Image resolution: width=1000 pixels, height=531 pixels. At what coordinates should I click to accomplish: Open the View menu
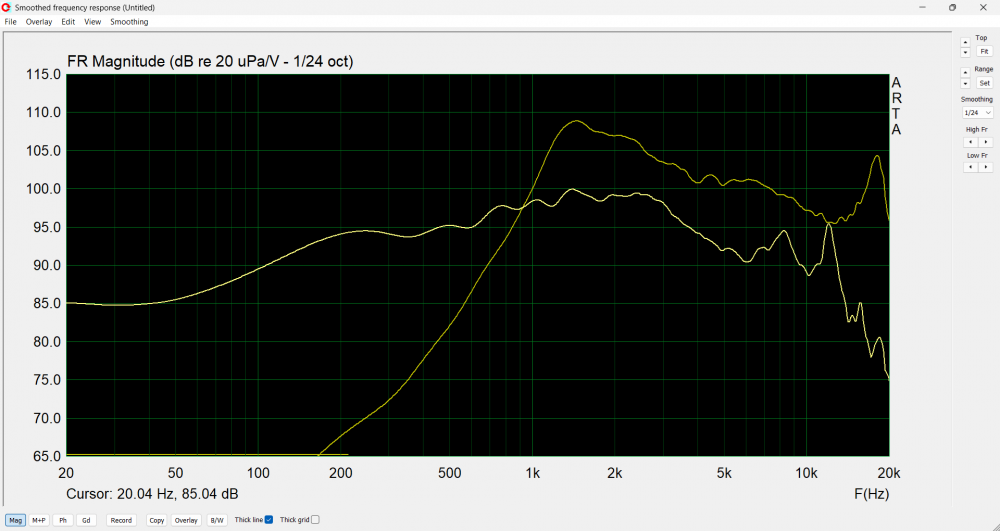(x=92, y=22)
